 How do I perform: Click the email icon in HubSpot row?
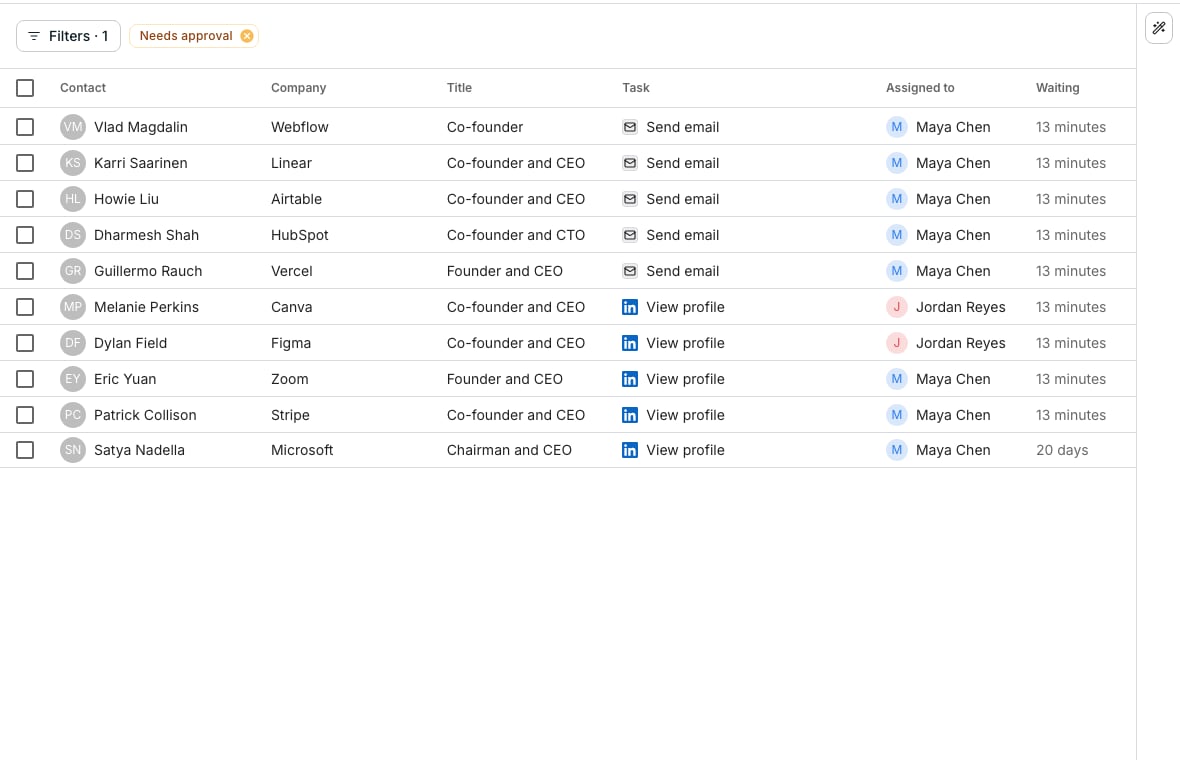pyautogui.click(x=630, y=236)
